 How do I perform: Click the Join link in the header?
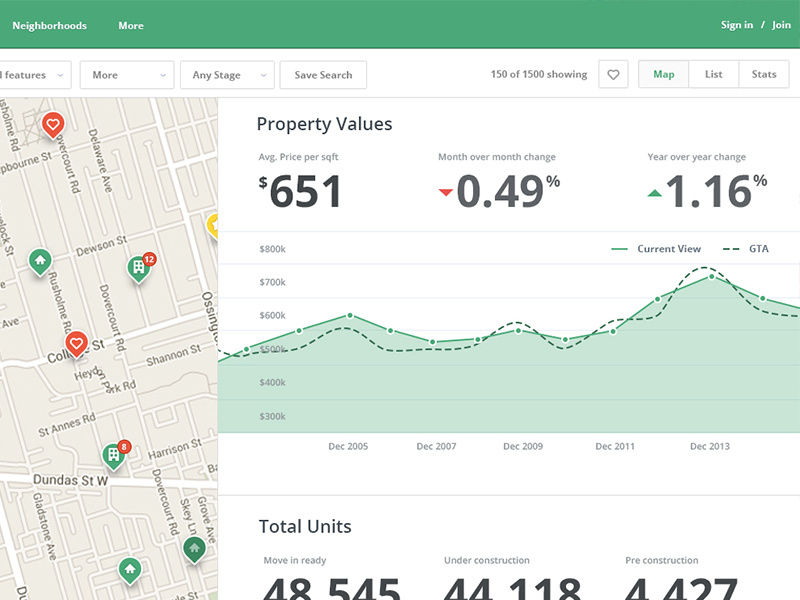pyautogui.click(x=781, y=24)
